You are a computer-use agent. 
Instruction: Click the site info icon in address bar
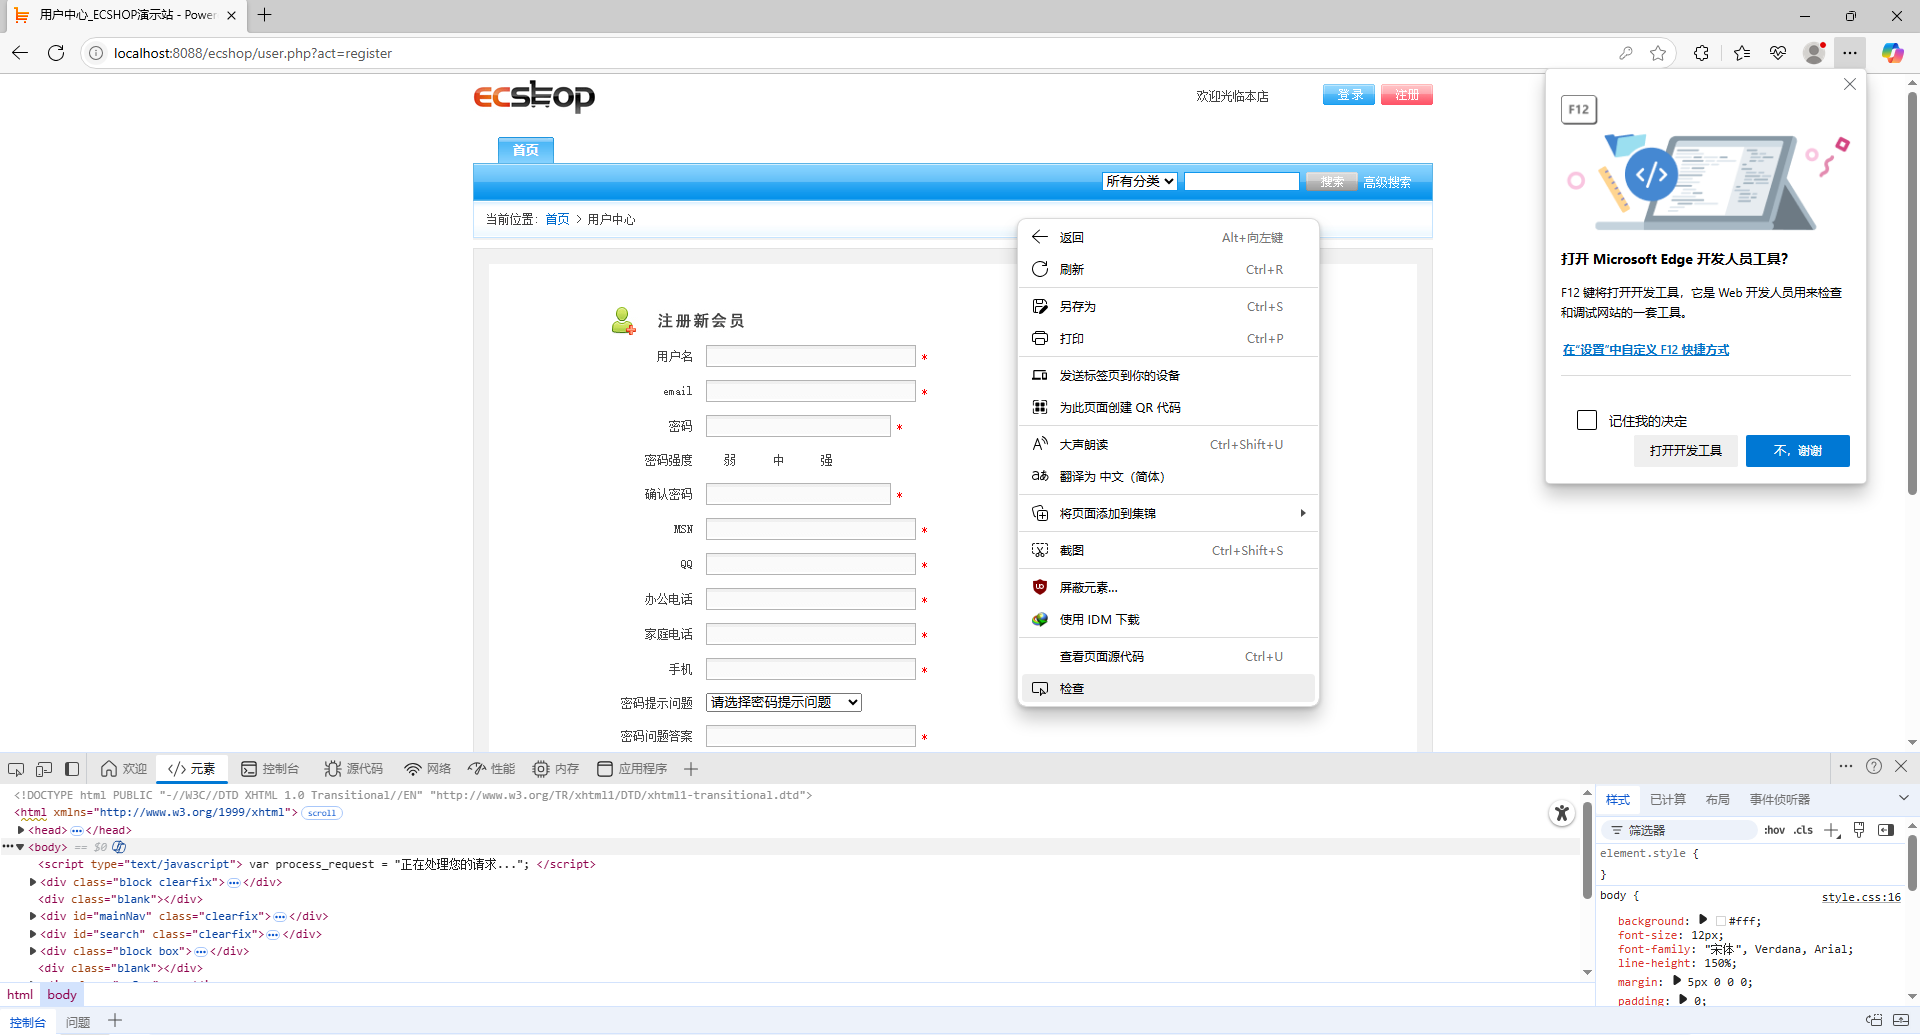(x=96, y=53)
